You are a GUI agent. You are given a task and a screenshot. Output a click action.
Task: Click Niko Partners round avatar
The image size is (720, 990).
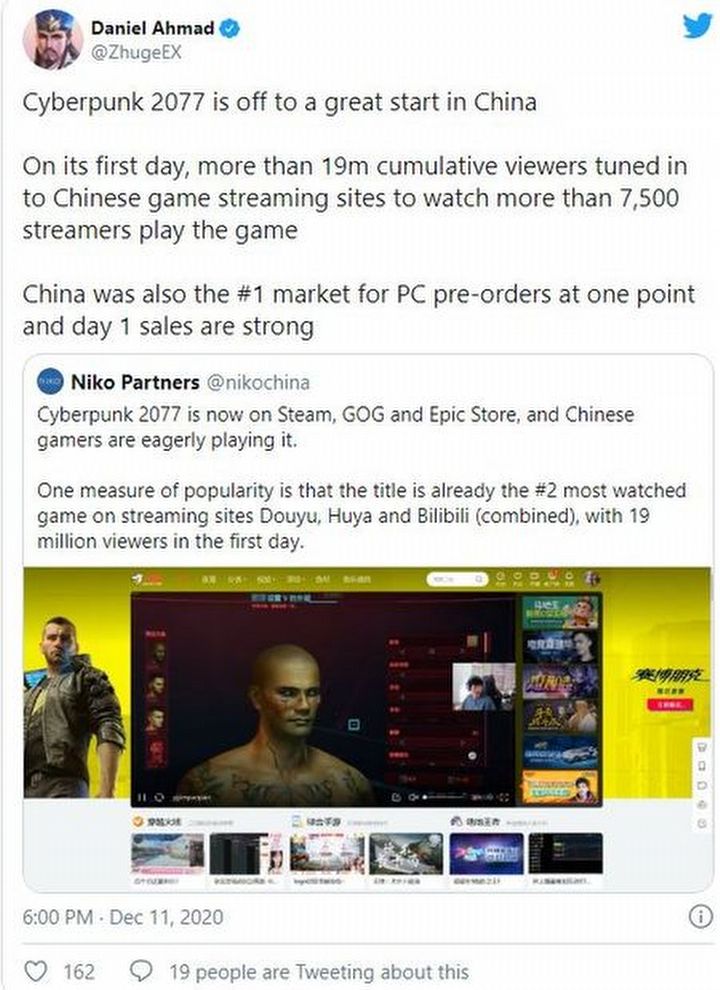(51, 382)
